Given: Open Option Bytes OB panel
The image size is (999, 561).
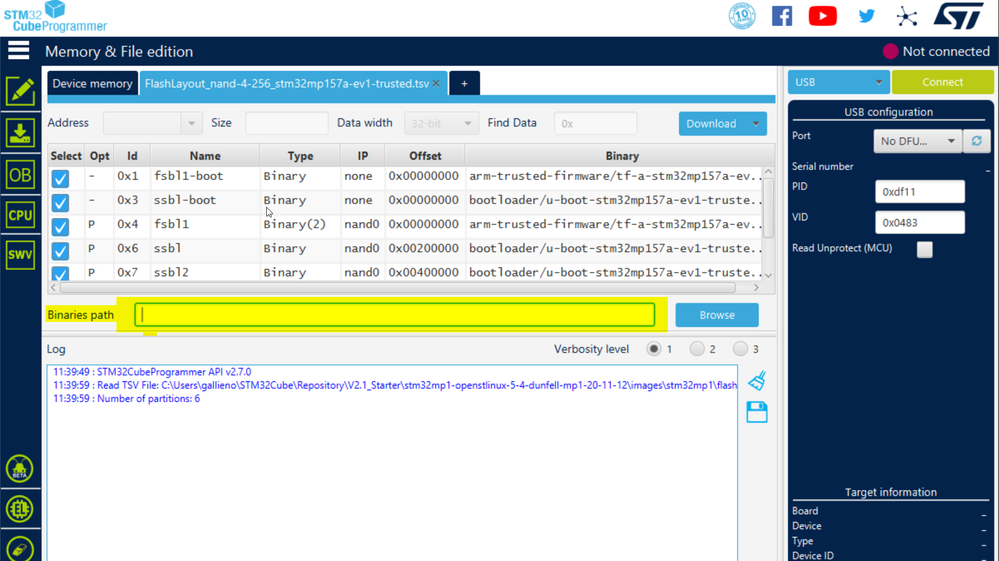Looking at the screenshot, I should 20,174.
